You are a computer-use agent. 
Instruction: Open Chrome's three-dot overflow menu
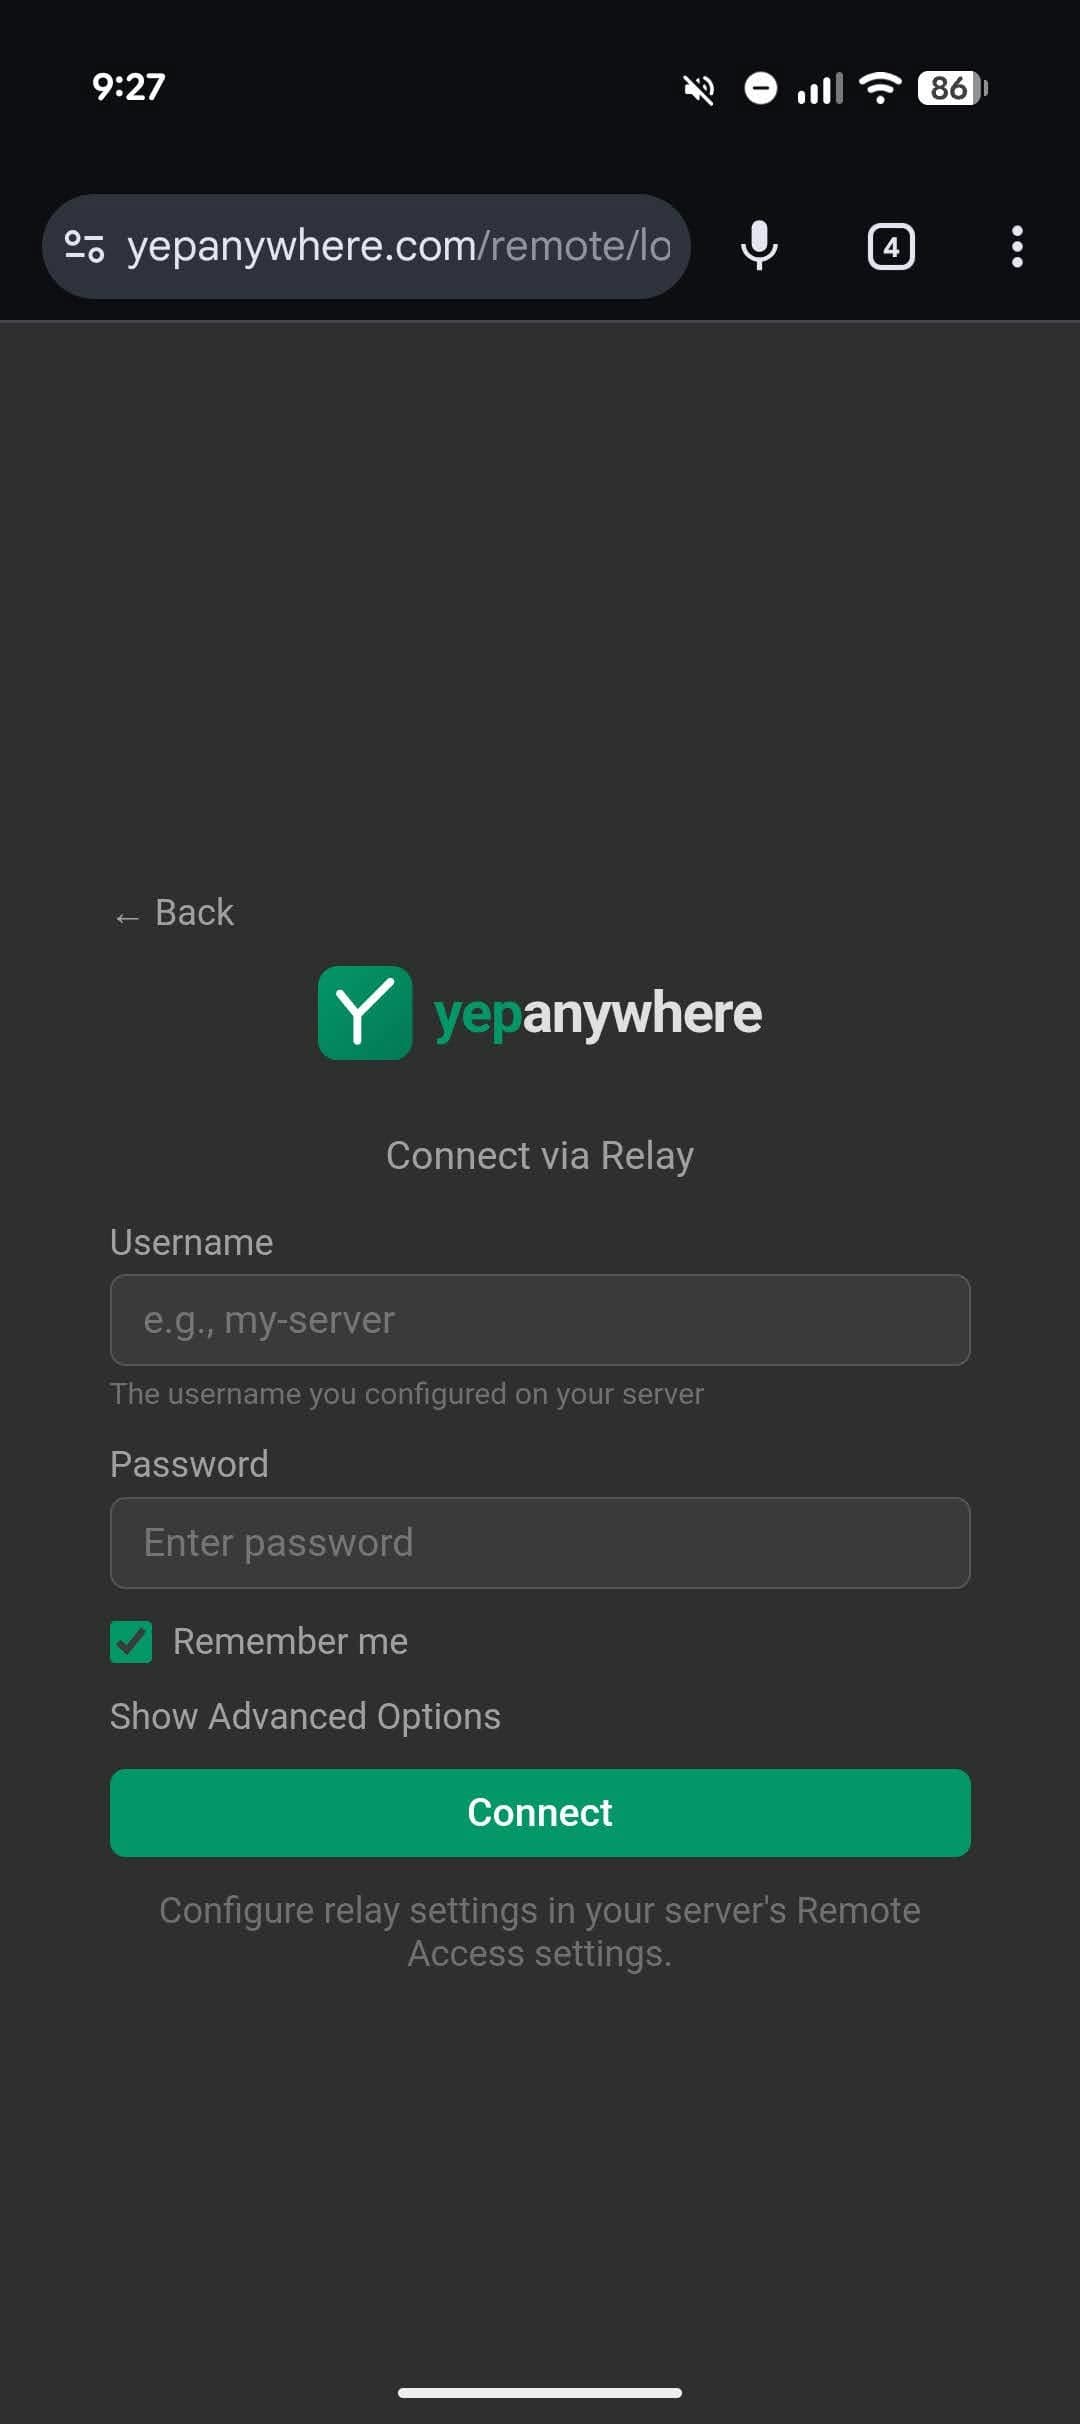[1016, 246]
